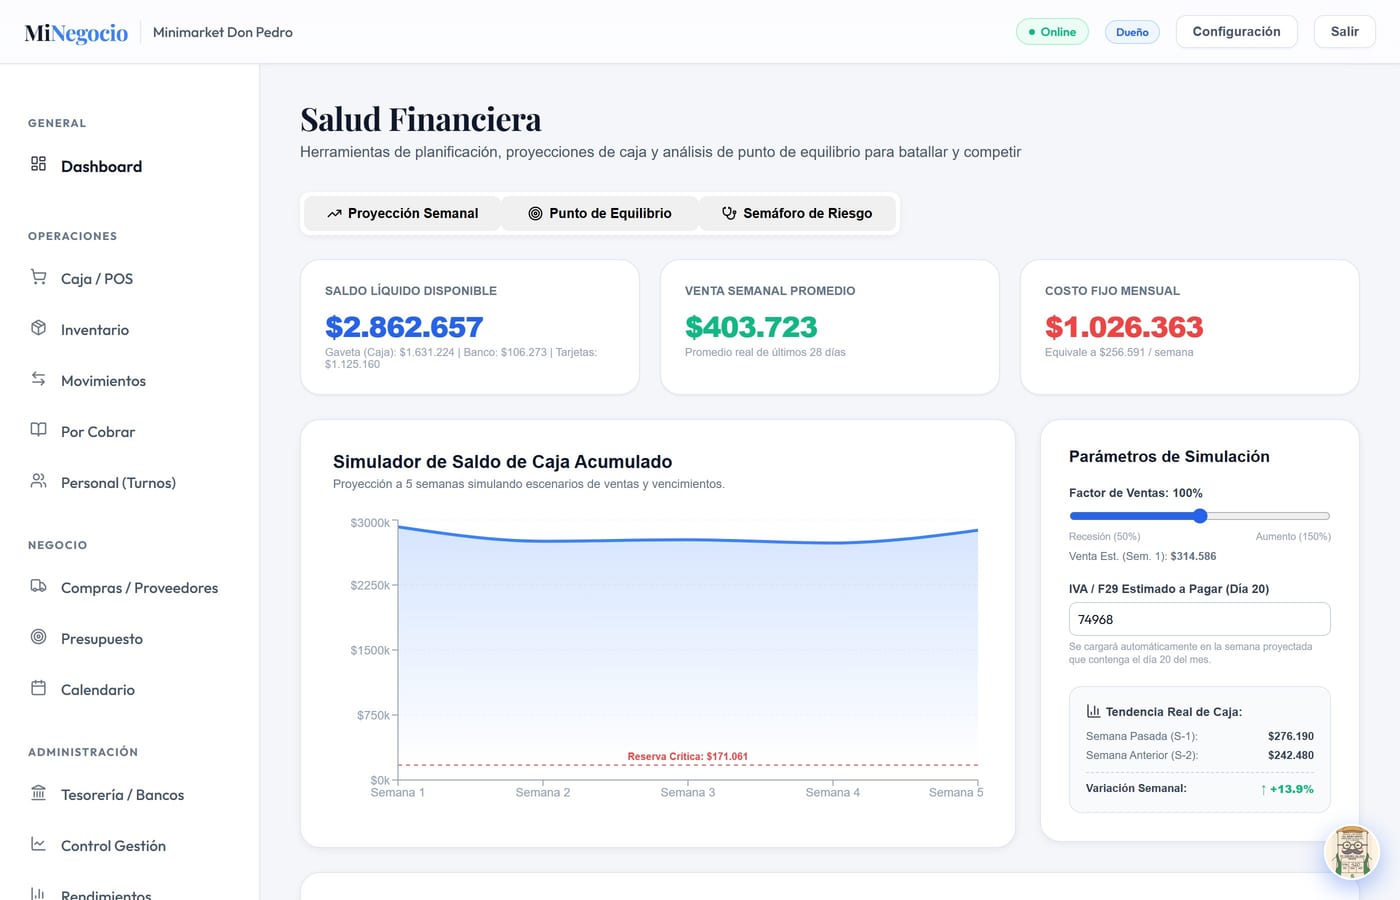Click the Reserva Crítica: $171.061 label
Image resolution: width=1400 pixels, height=900 pixels.
click(688, 756)
